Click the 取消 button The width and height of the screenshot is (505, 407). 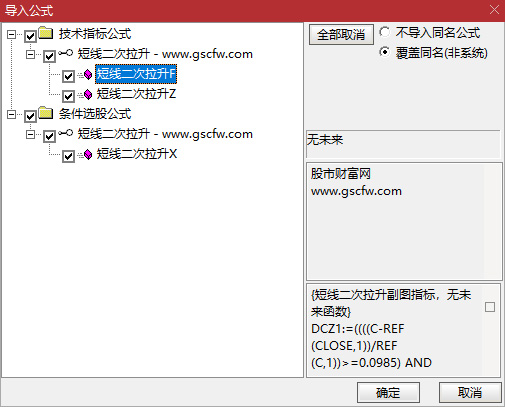click(470, 393)
